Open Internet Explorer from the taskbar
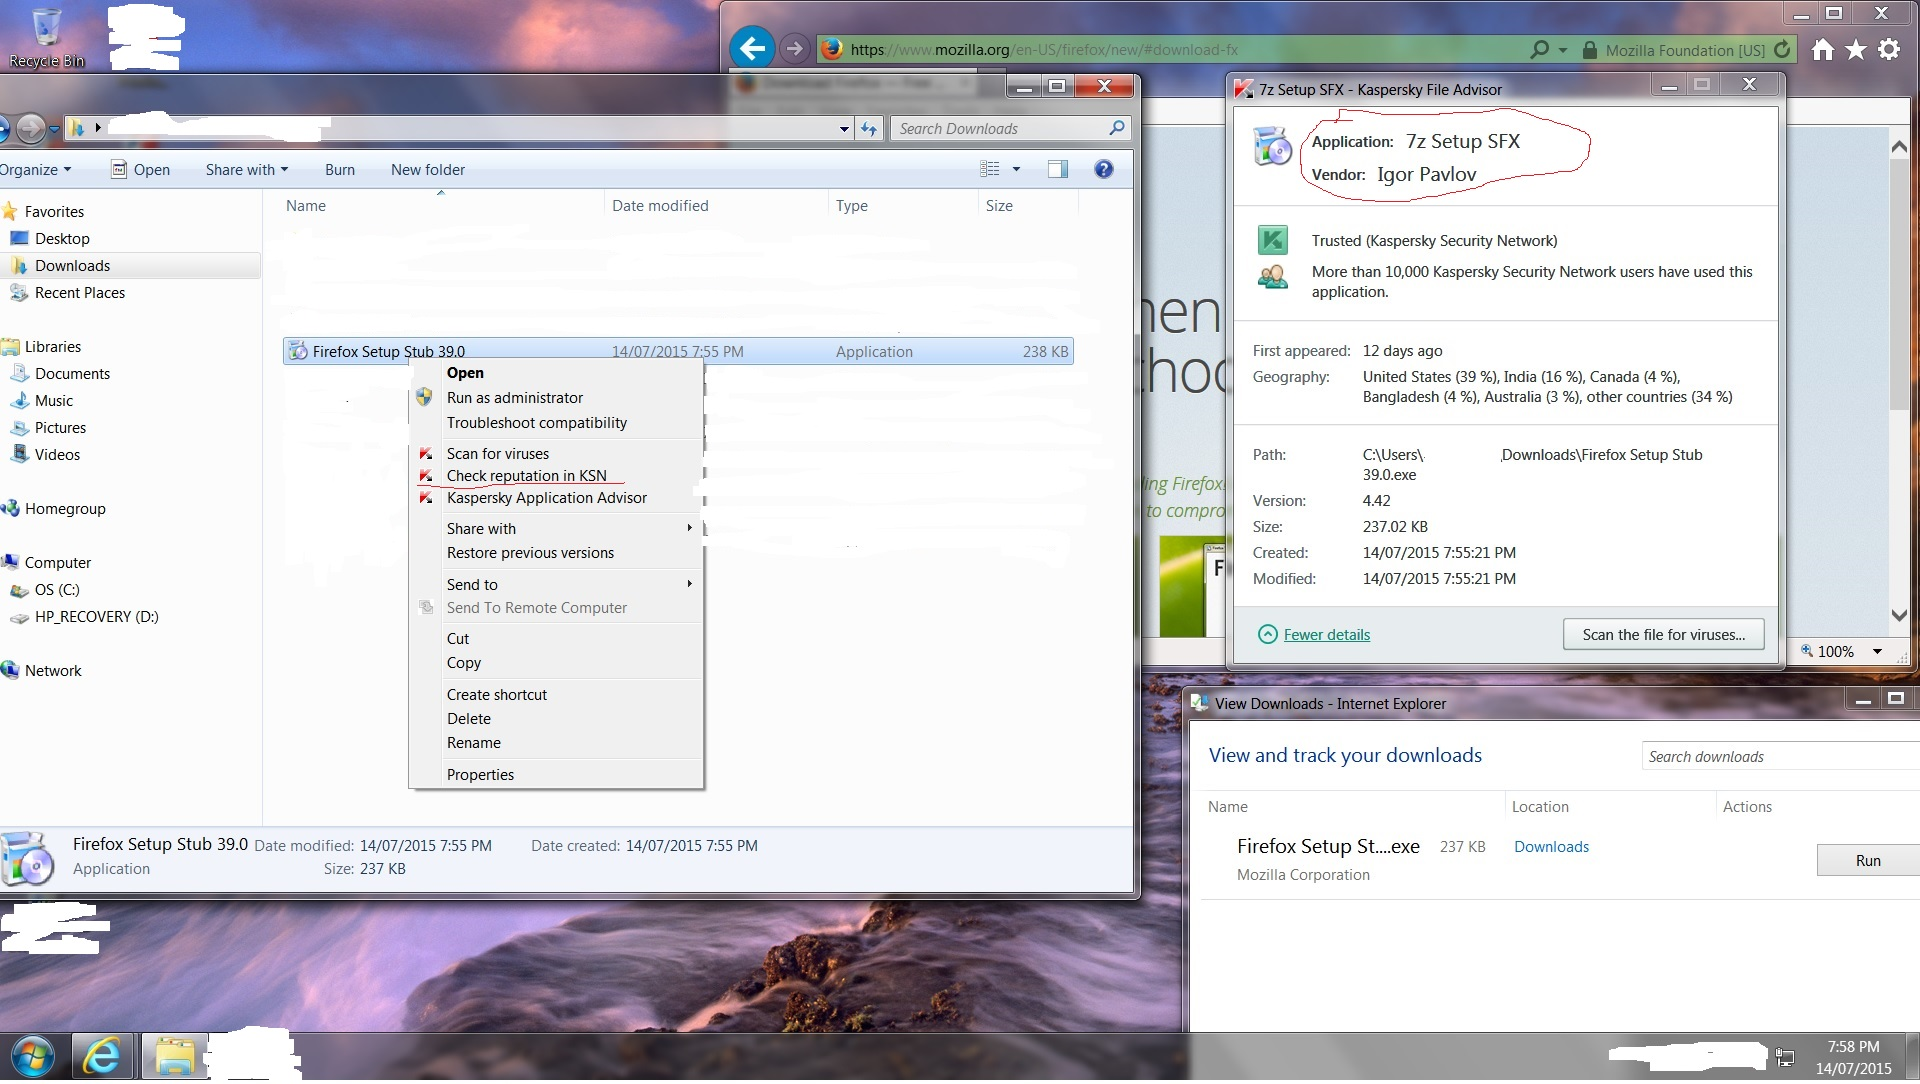Screen dimensions: 1920x1084 [x=102, y=1057]
